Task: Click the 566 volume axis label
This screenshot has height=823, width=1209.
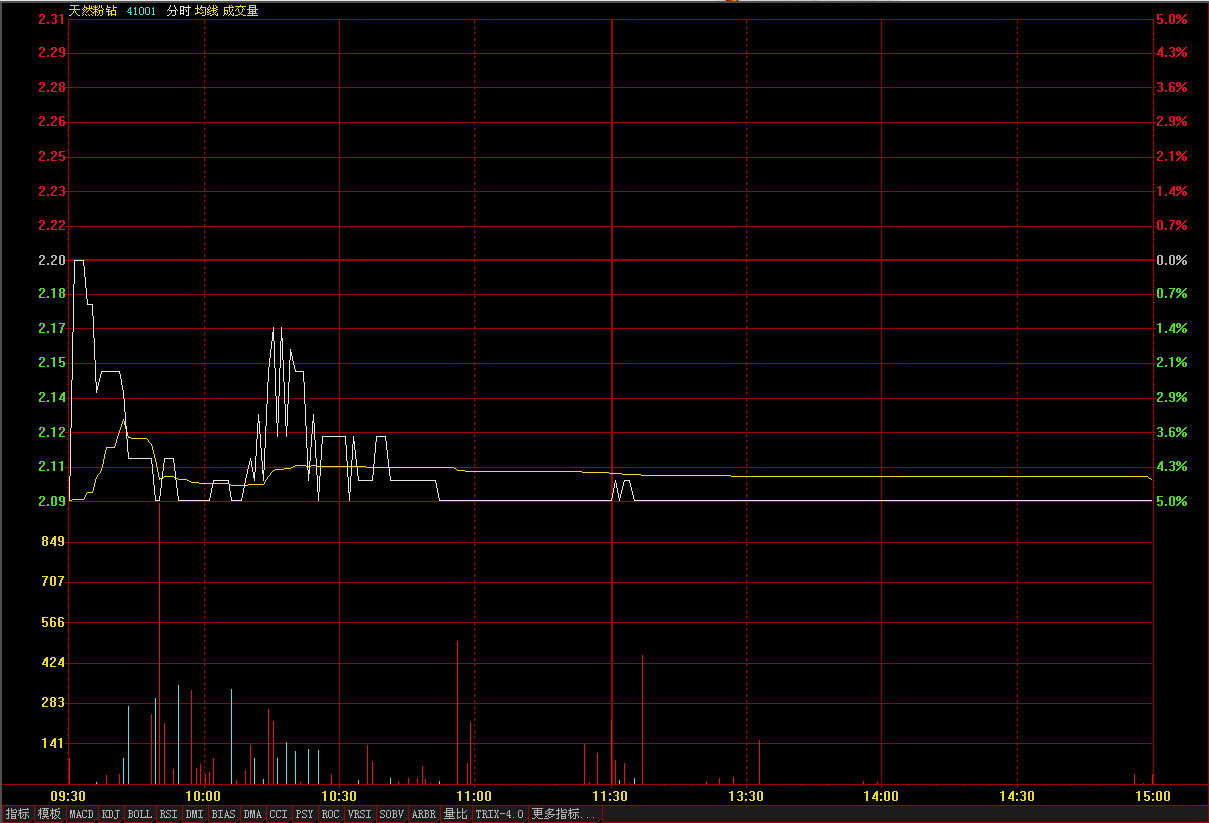Action: coord(53,622)
